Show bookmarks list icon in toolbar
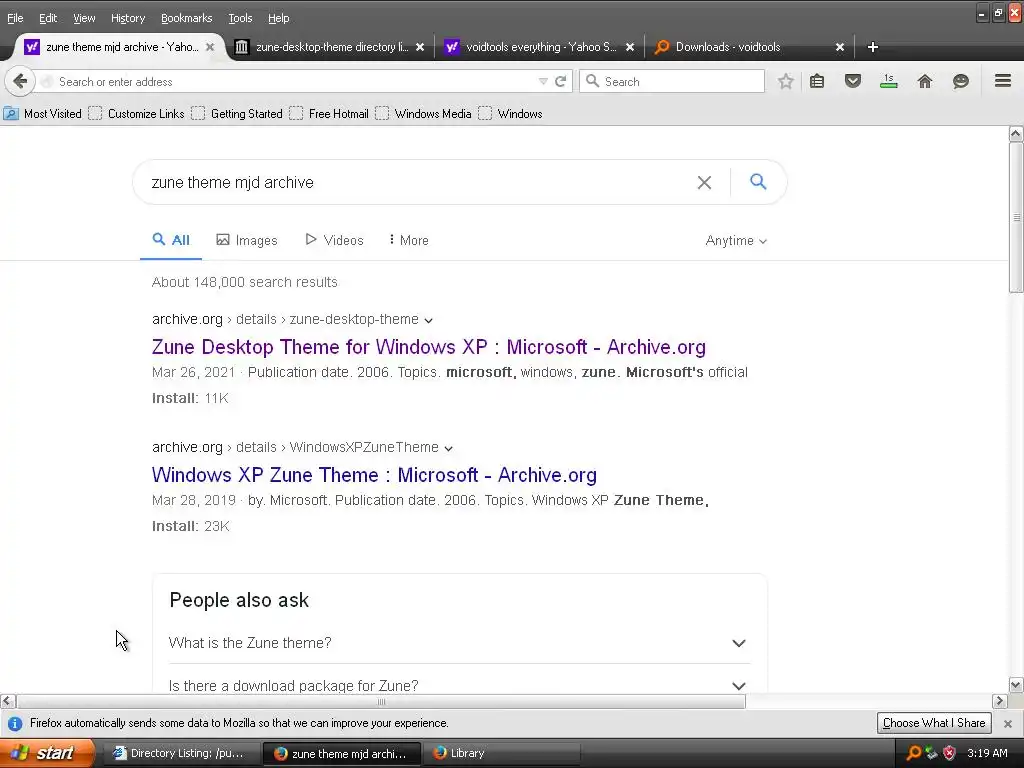Image resolution: width=1024 pixels, height=768 pixels. [x=817, y=82]
